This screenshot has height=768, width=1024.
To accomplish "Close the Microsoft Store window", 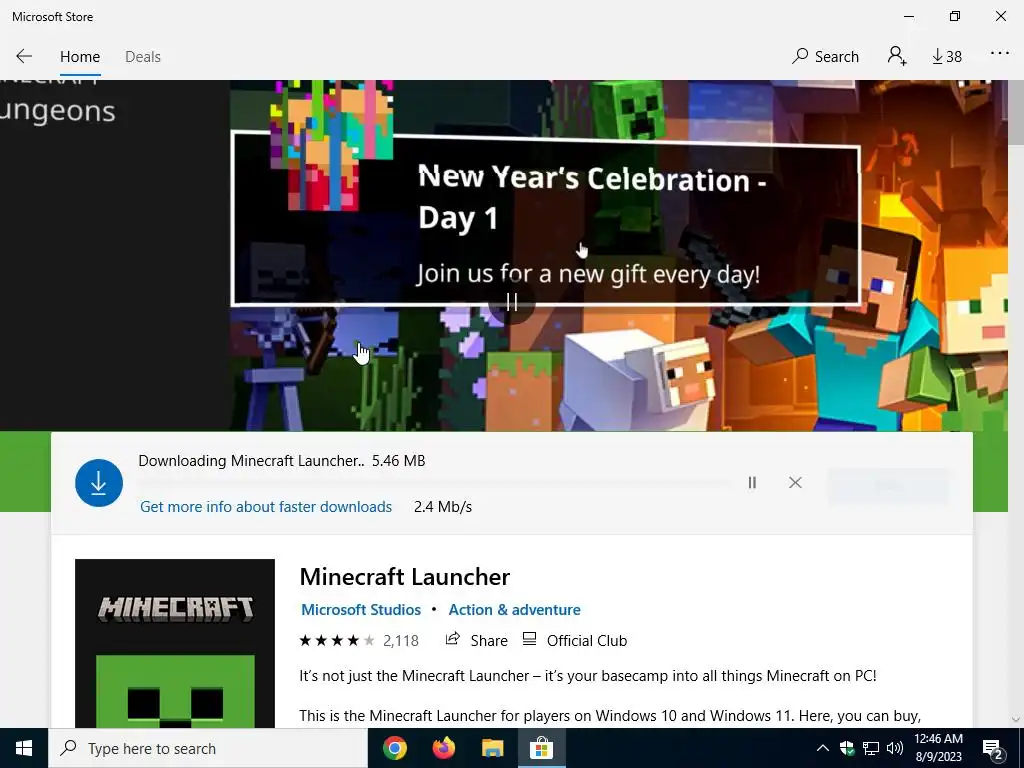I will (x=1000, y=16).
